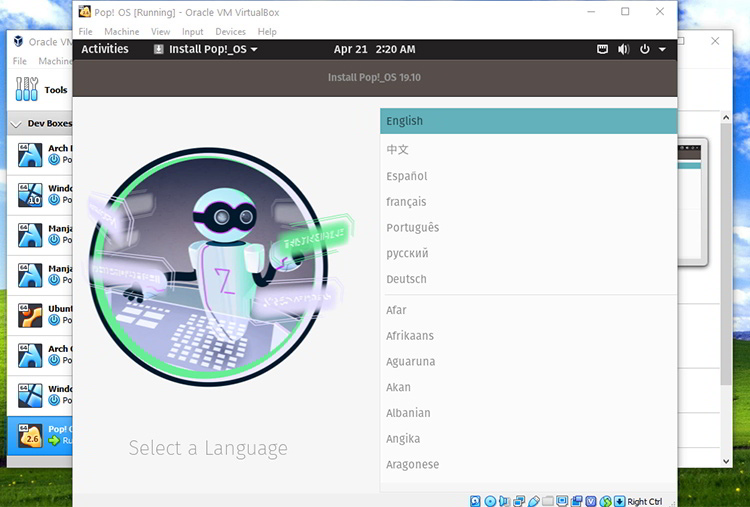The height and width of the screenshot is (507, 750).
Task: Select Afar language
Action: point(529,310)
